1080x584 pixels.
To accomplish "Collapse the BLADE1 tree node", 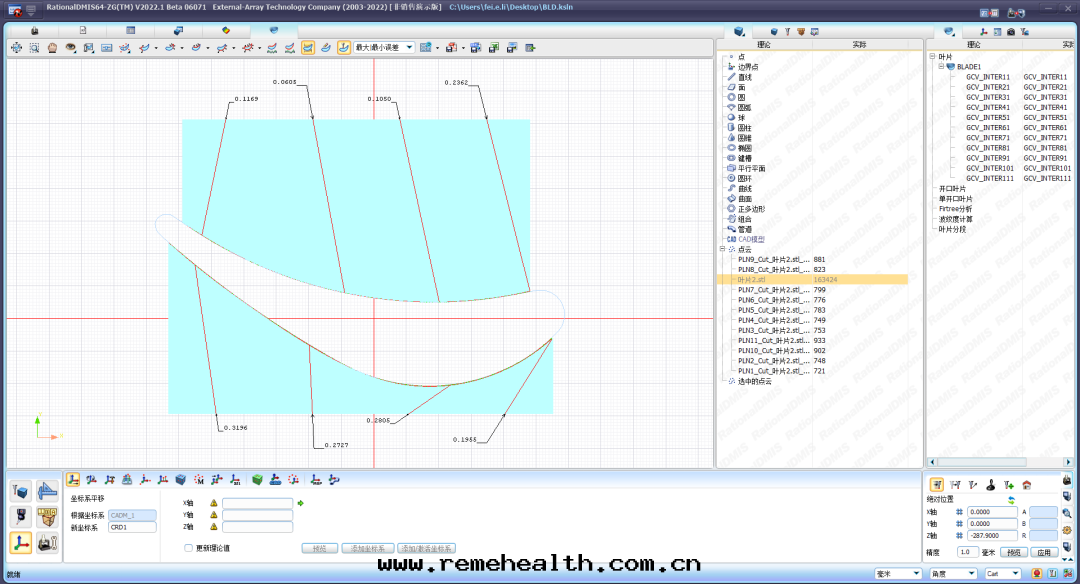I will click(941, 67).
